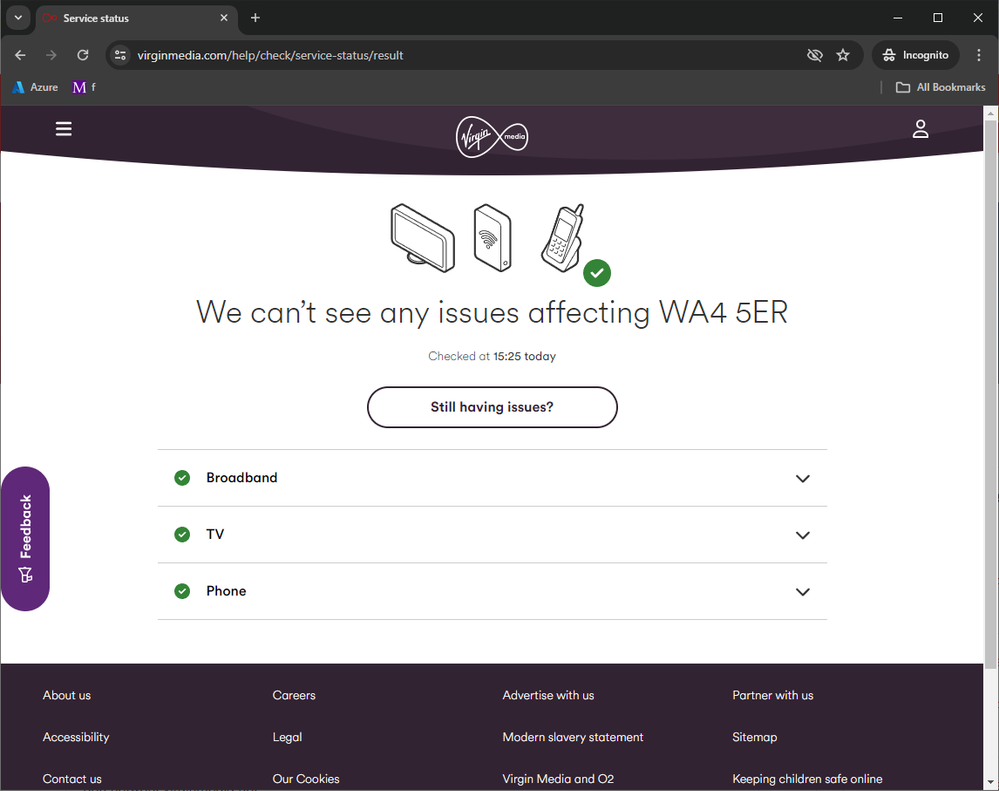Open the site information icon in address bar
Image resolution: width=999 pixels, height=791 pixels.
coord(120,55)
